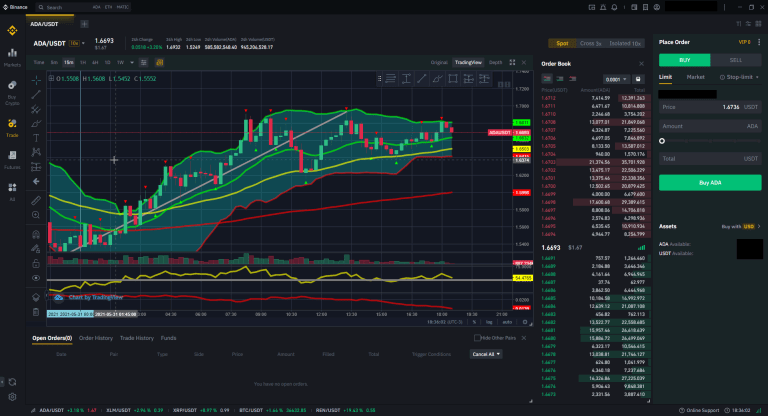Click the green Buy ADA button
The image size is (768, 416).
pyautogui.click(x=710, y=182)
